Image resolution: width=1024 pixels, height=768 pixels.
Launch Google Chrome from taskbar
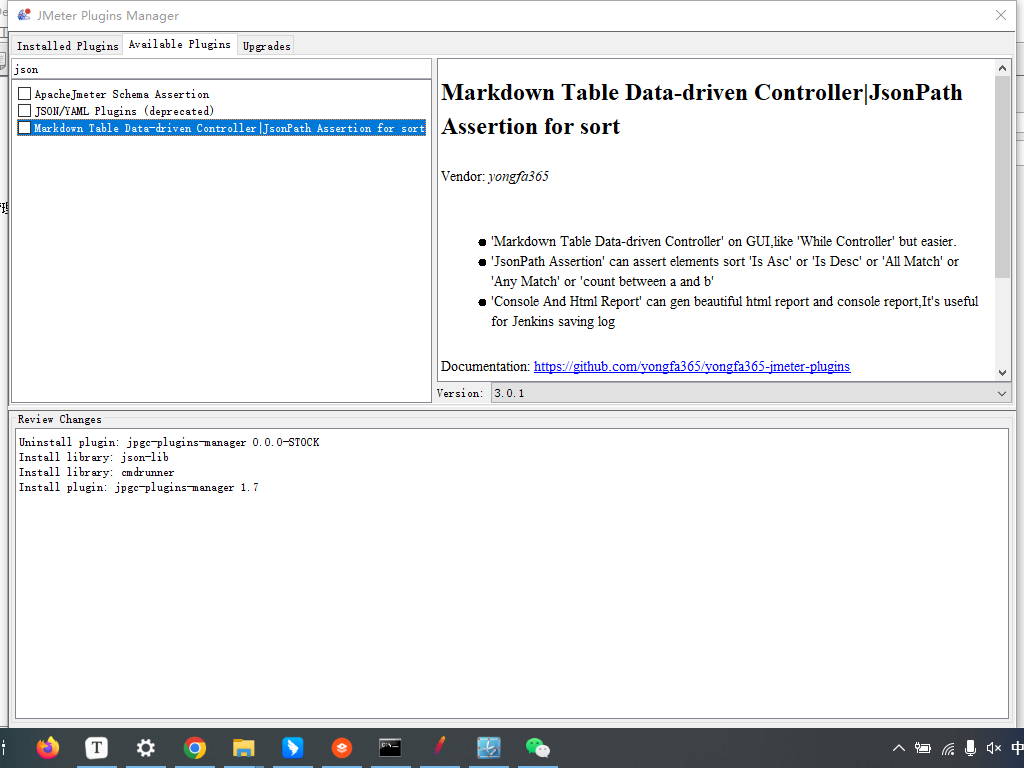click(195, 748)
